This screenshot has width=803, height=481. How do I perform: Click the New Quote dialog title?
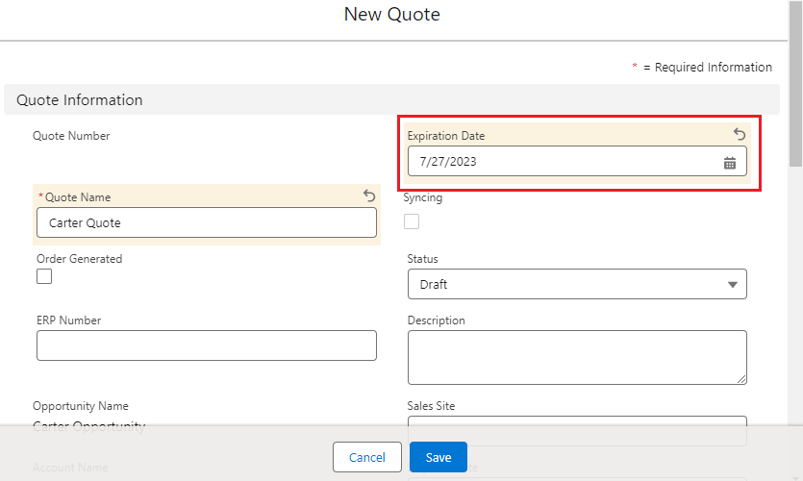(x=392, y=14)
